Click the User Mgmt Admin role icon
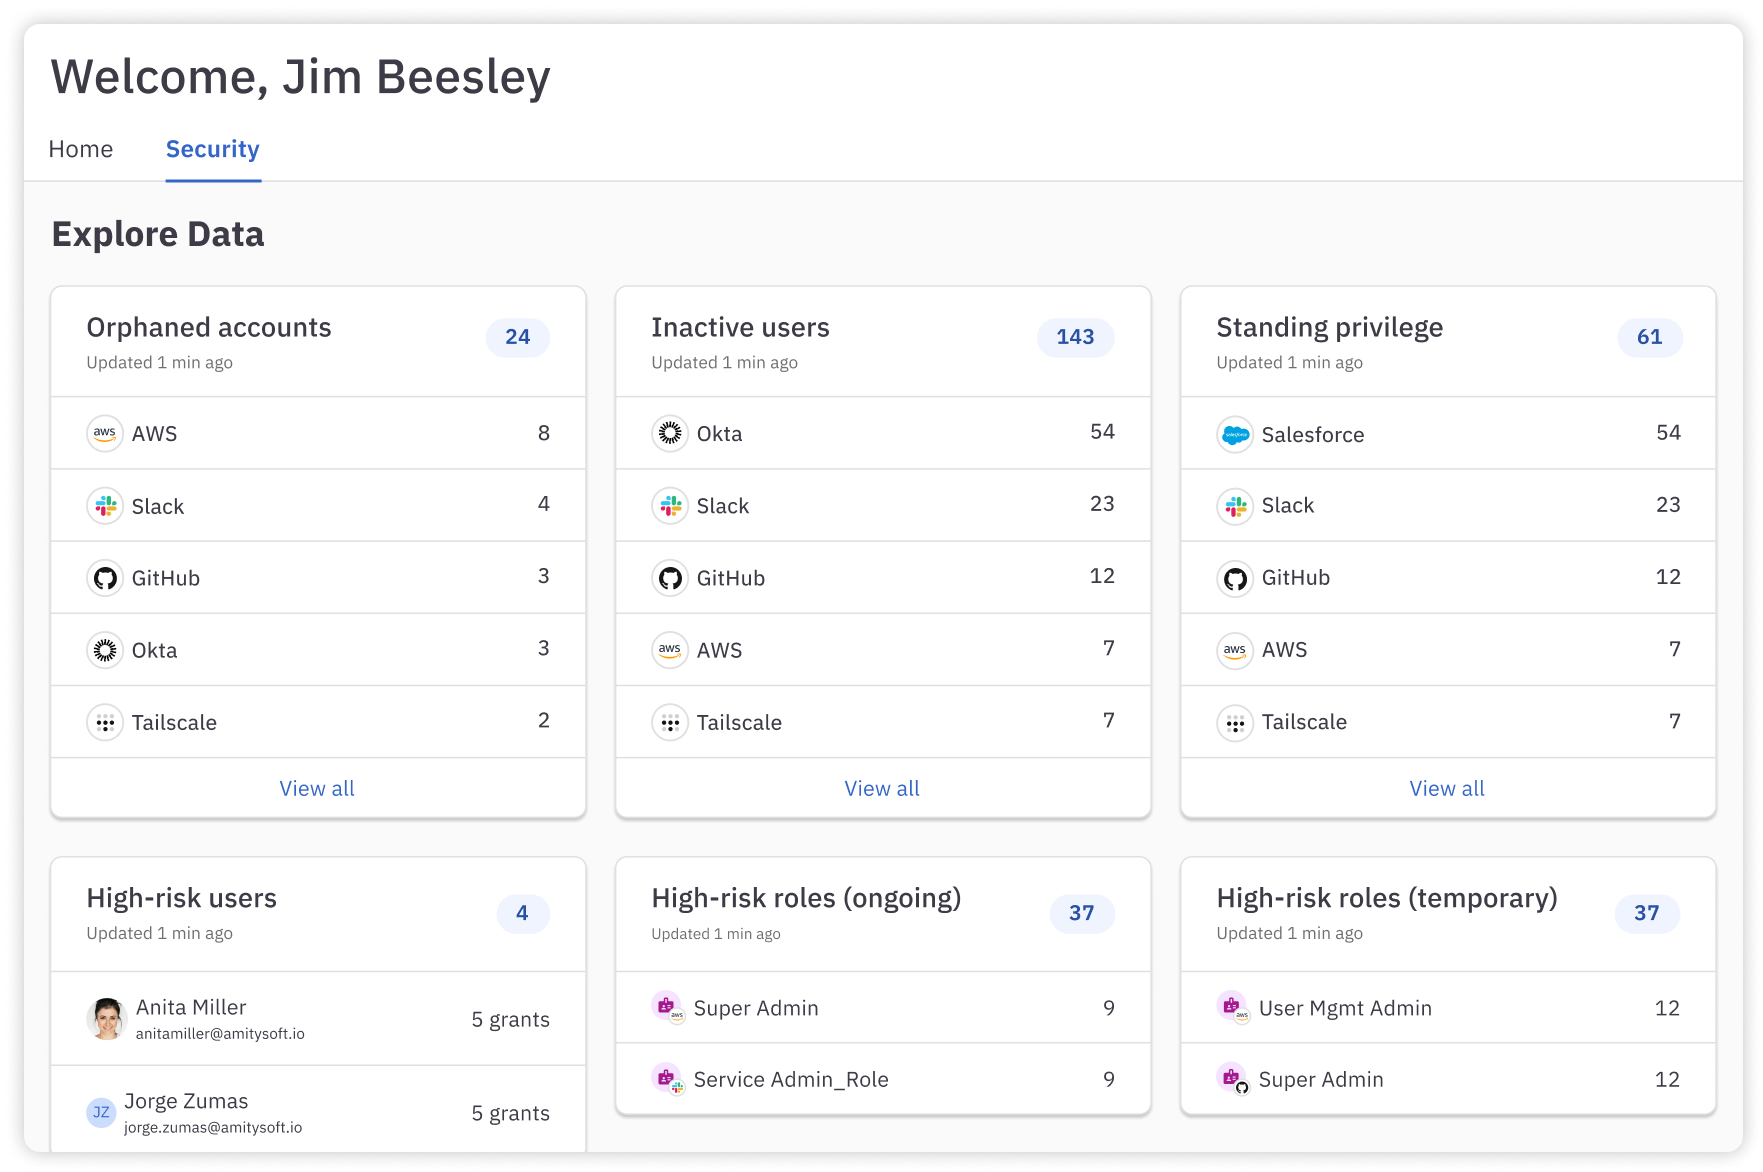The image size is (1763, 1172). (1234, 1007)
